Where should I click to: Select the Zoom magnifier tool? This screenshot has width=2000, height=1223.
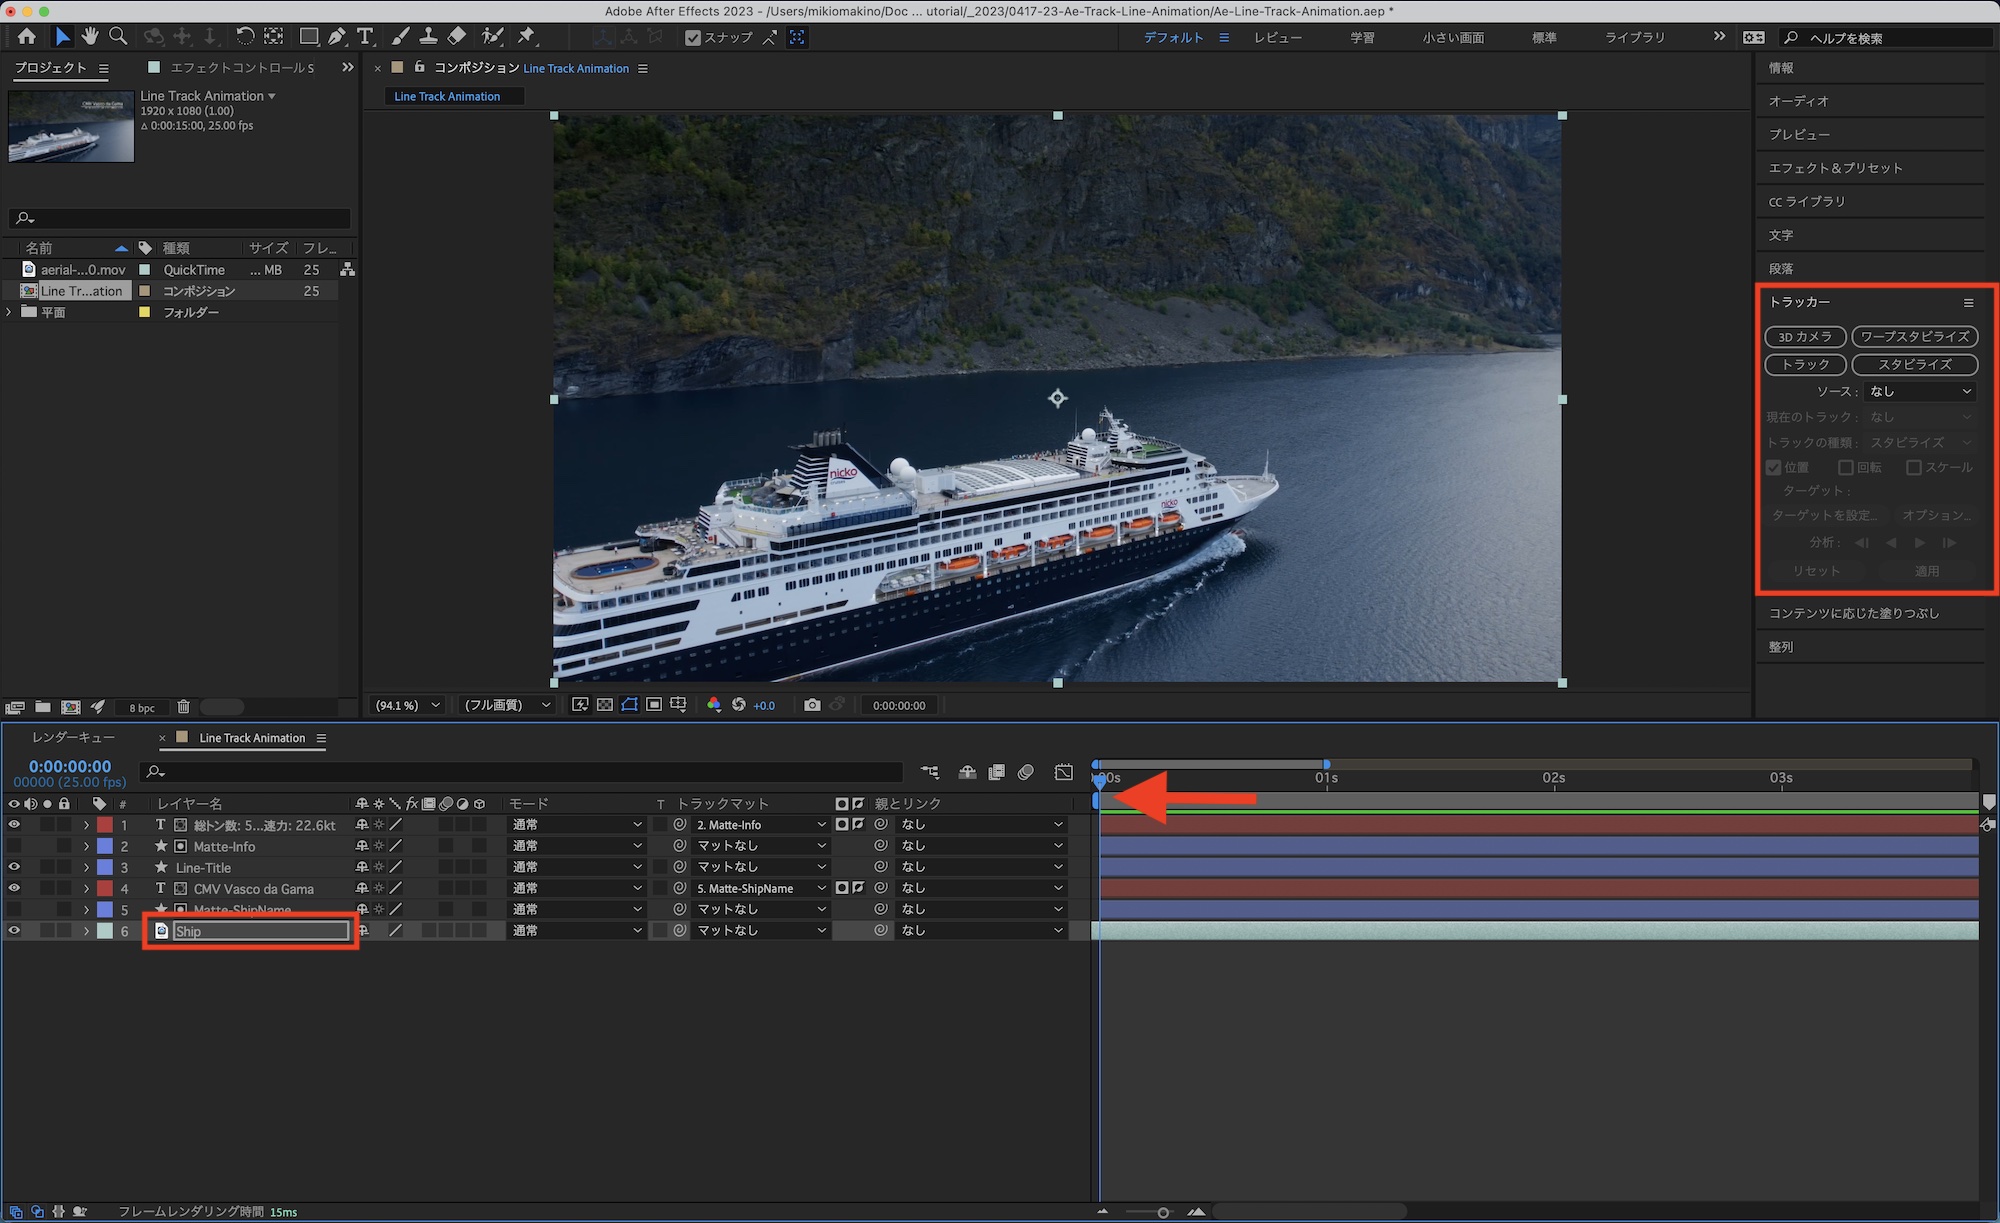click(118, 37)
